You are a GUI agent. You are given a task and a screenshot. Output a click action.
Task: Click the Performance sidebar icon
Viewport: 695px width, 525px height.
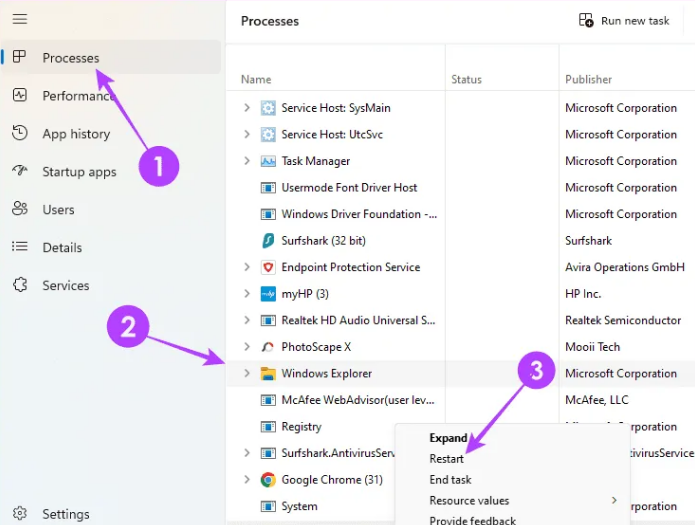(20, 95)
